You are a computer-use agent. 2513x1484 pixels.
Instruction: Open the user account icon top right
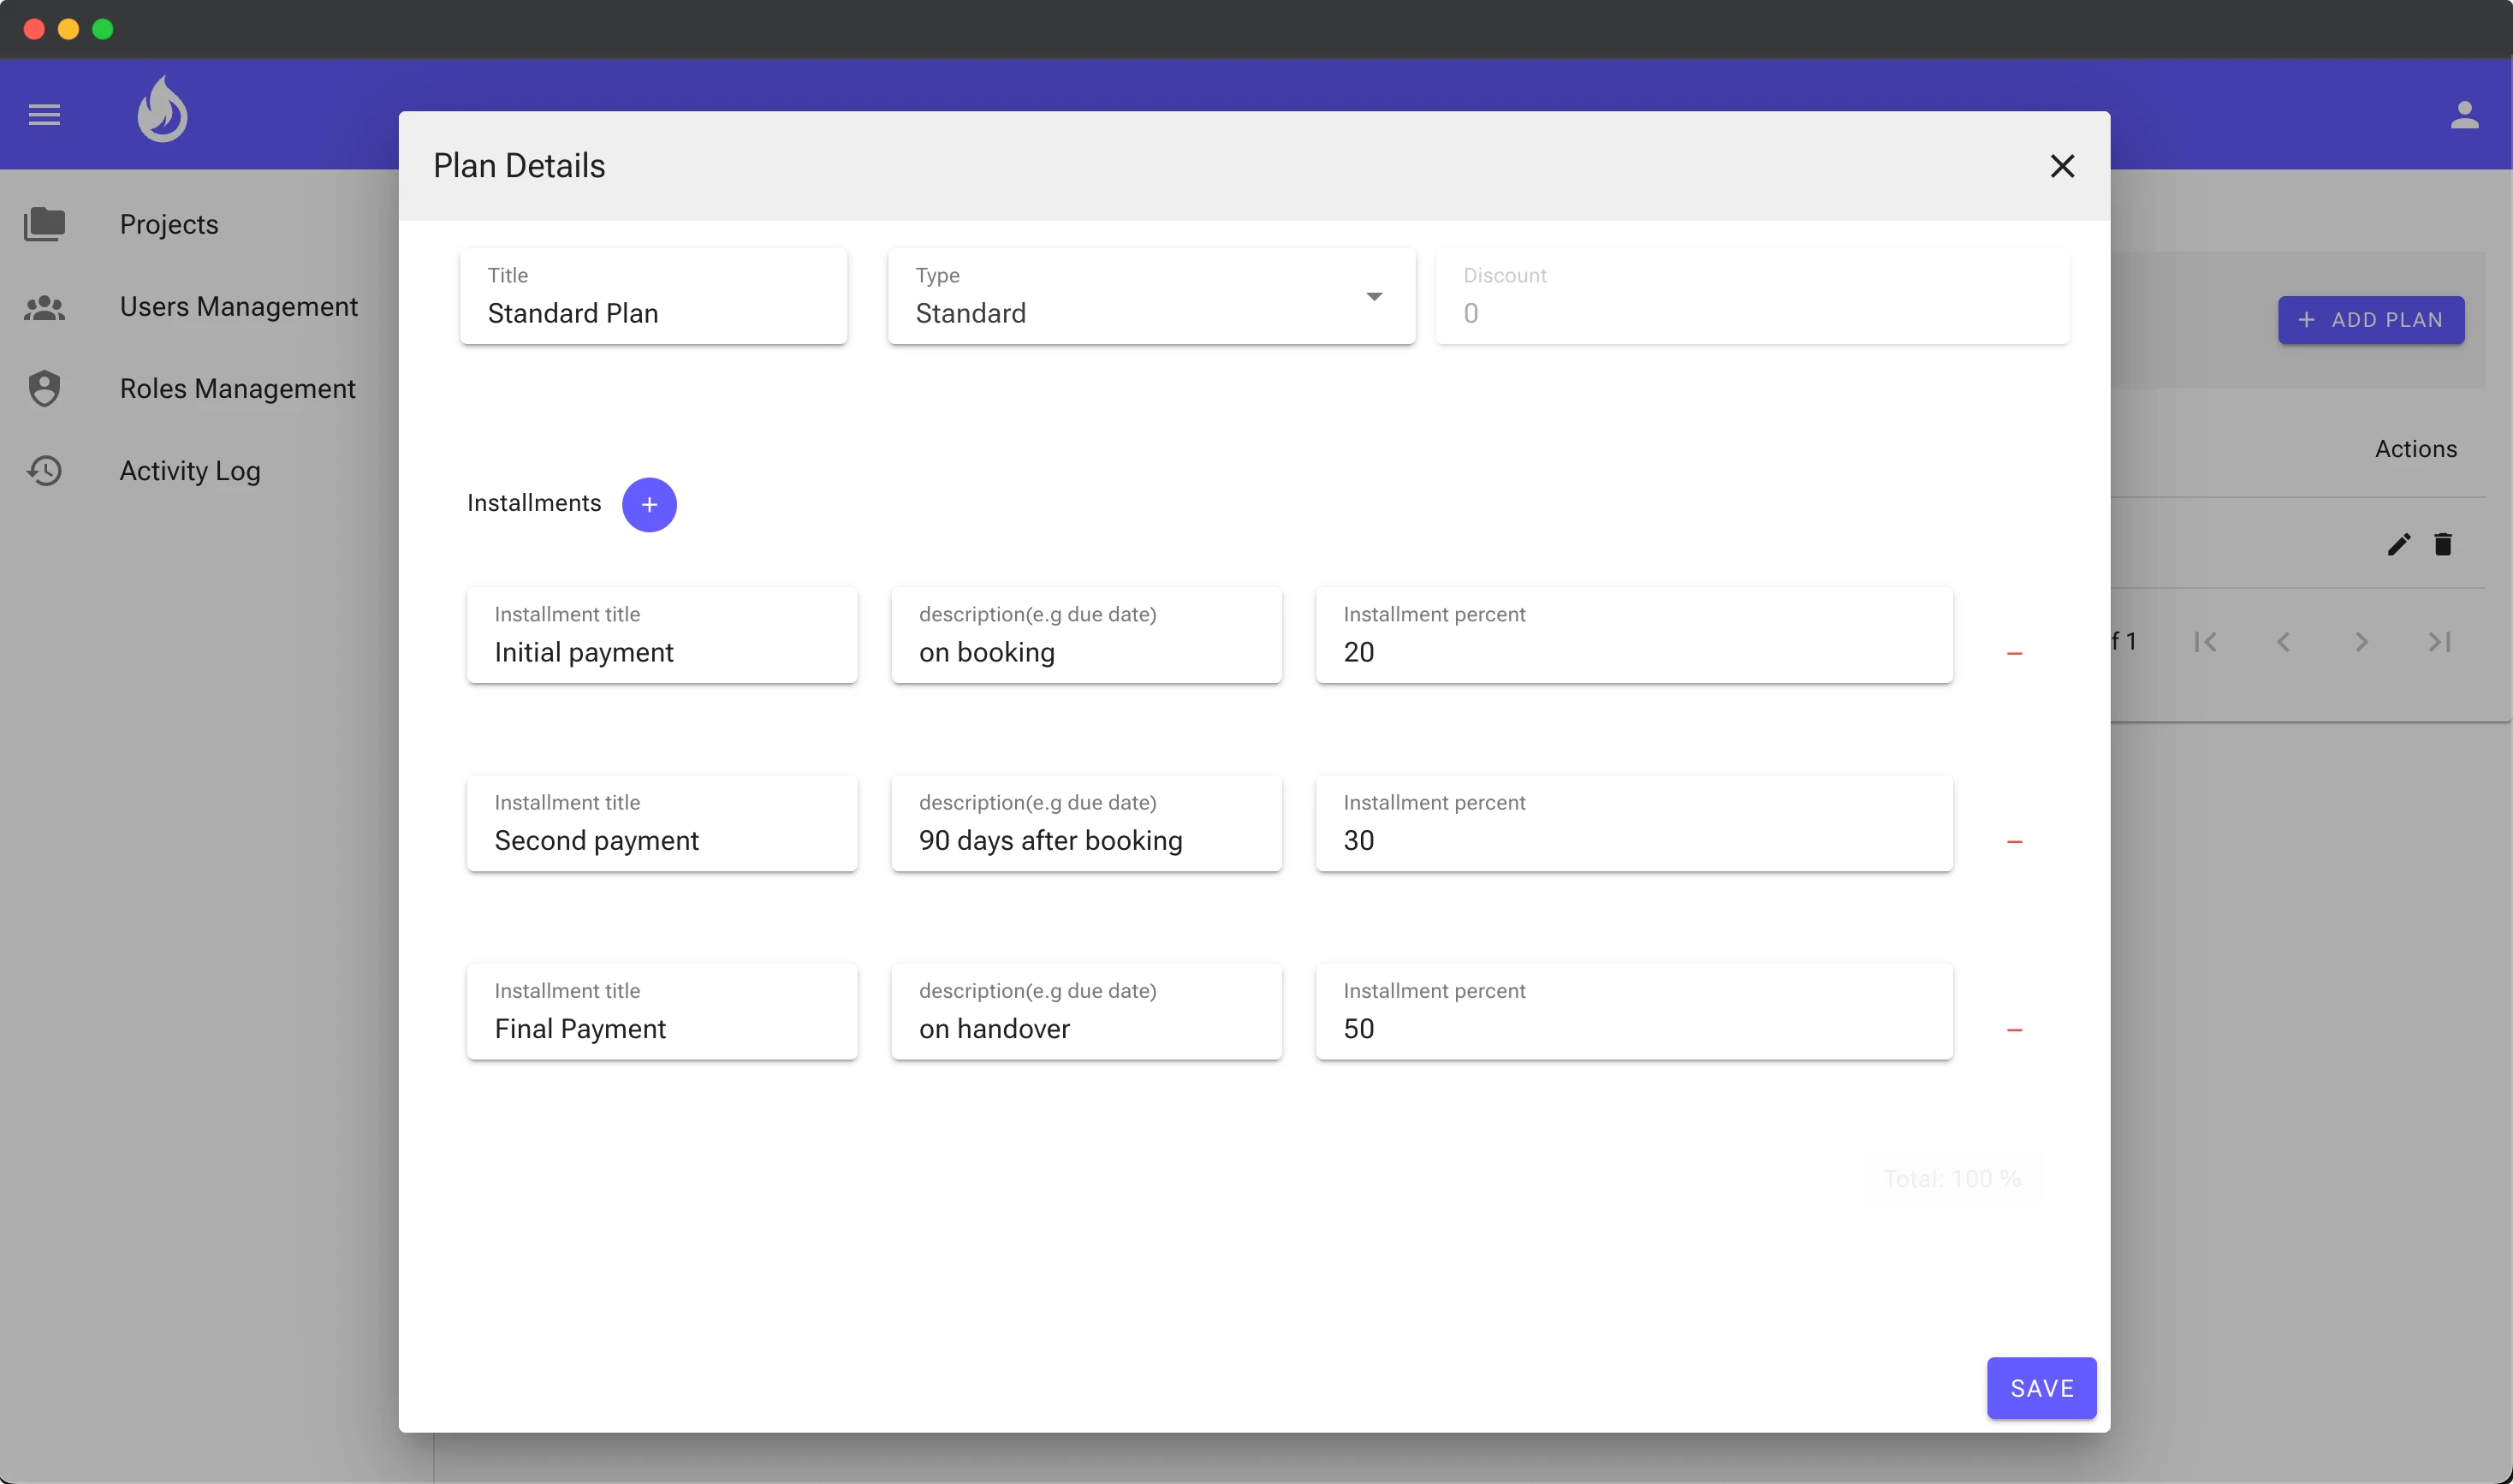[2465, 114]
